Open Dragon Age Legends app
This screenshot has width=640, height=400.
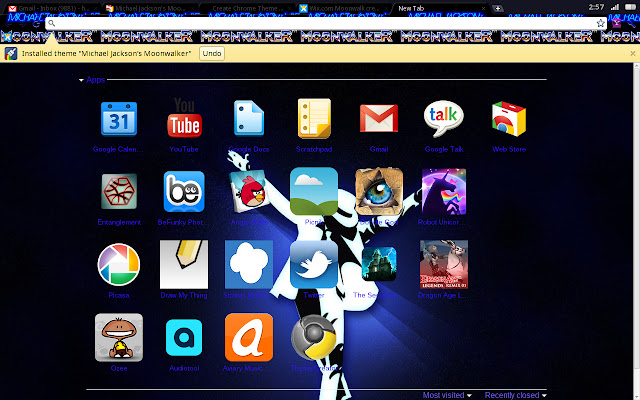coord(444,264)
